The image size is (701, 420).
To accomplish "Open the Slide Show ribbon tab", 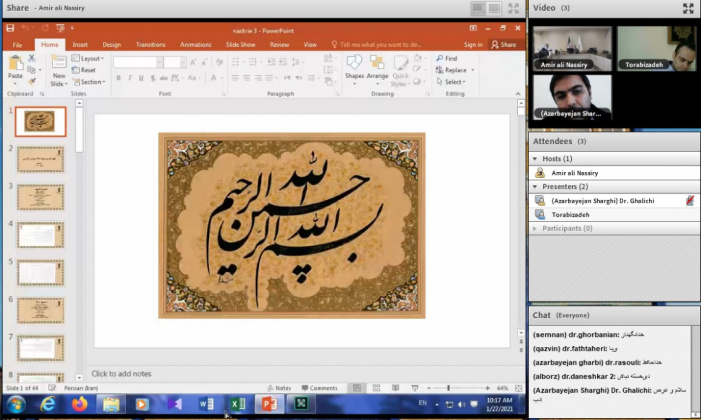I will coord(240,44).
